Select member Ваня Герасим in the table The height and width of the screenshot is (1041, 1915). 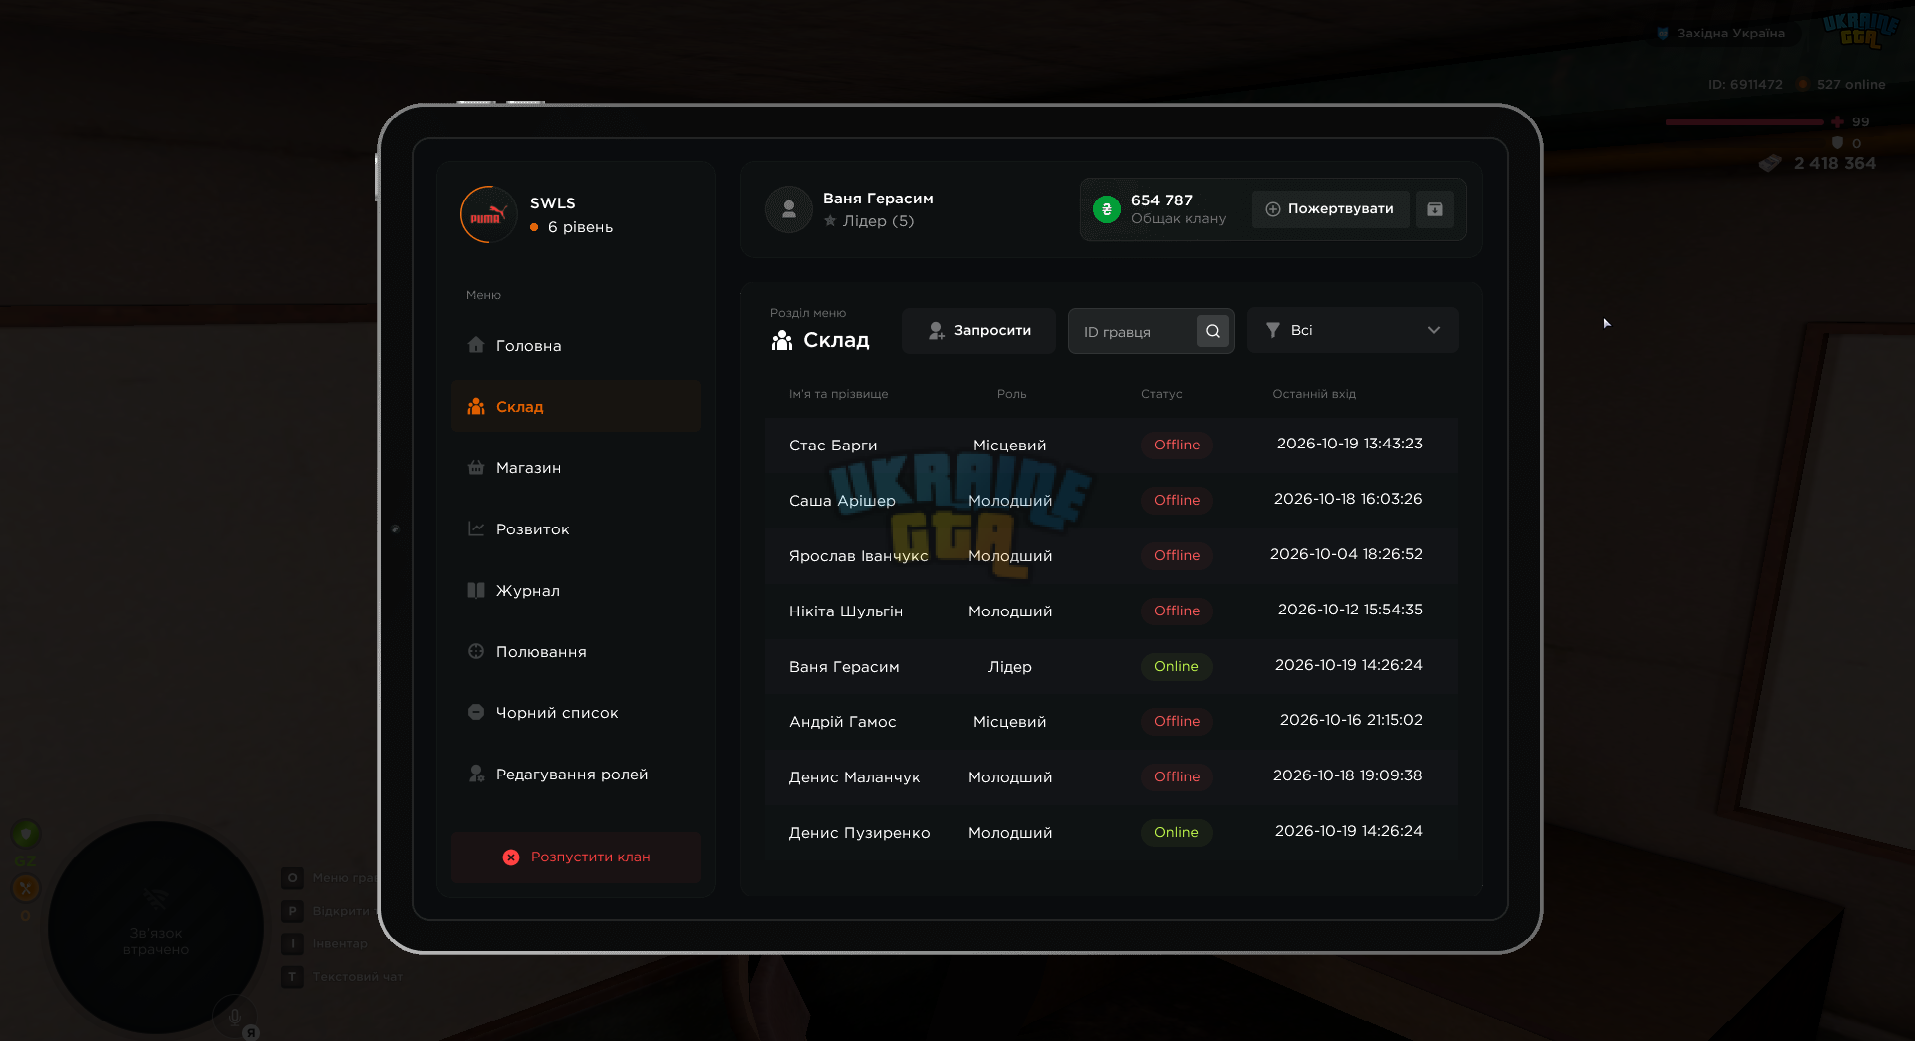pos(1111,667)
